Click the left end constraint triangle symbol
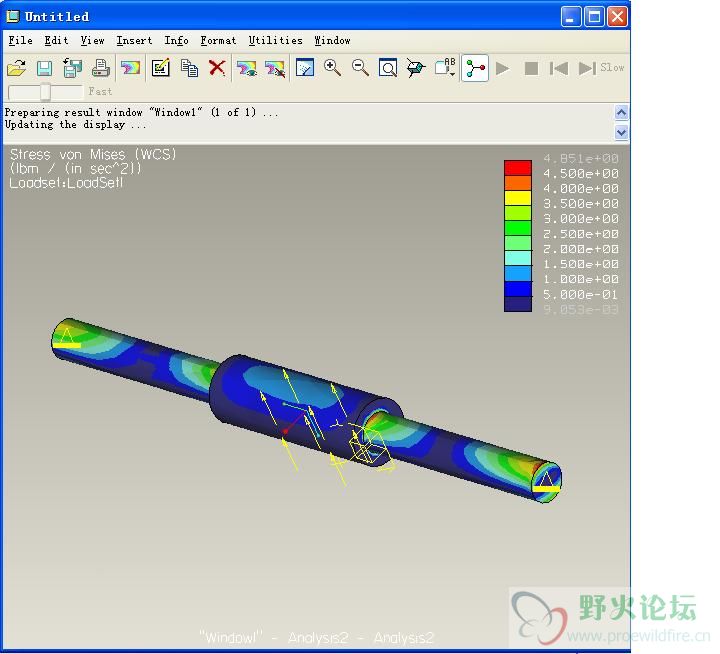 66,337
